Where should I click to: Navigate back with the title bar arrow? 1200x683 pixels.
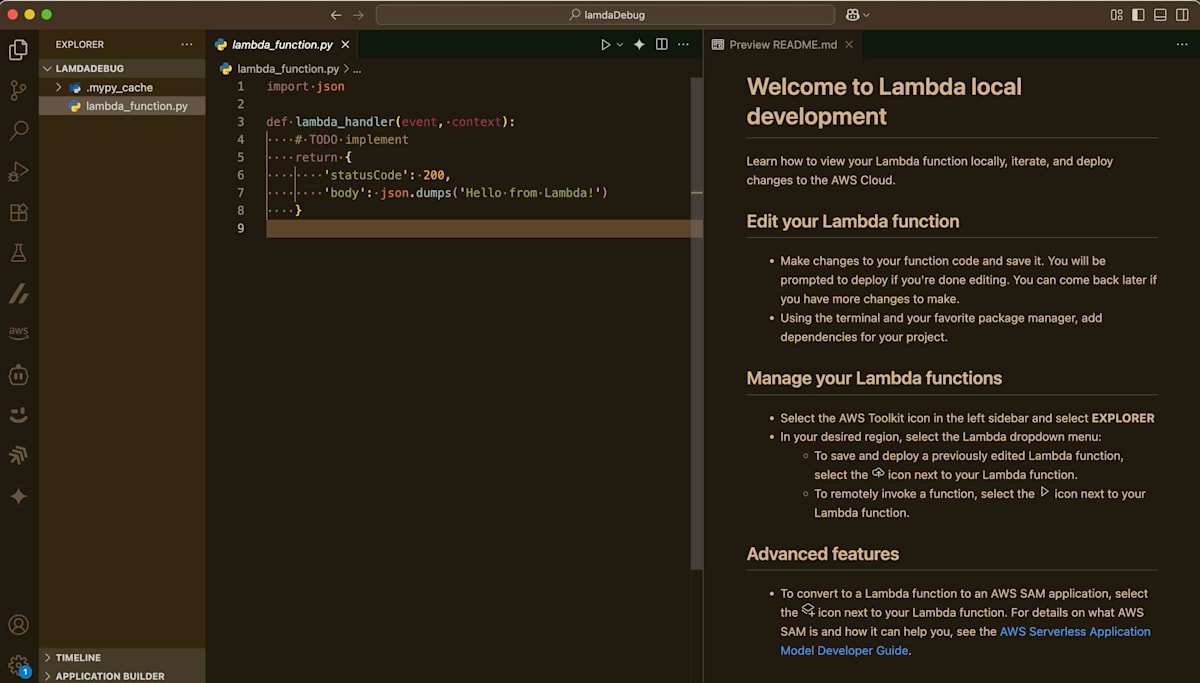(x=336, y=15)
